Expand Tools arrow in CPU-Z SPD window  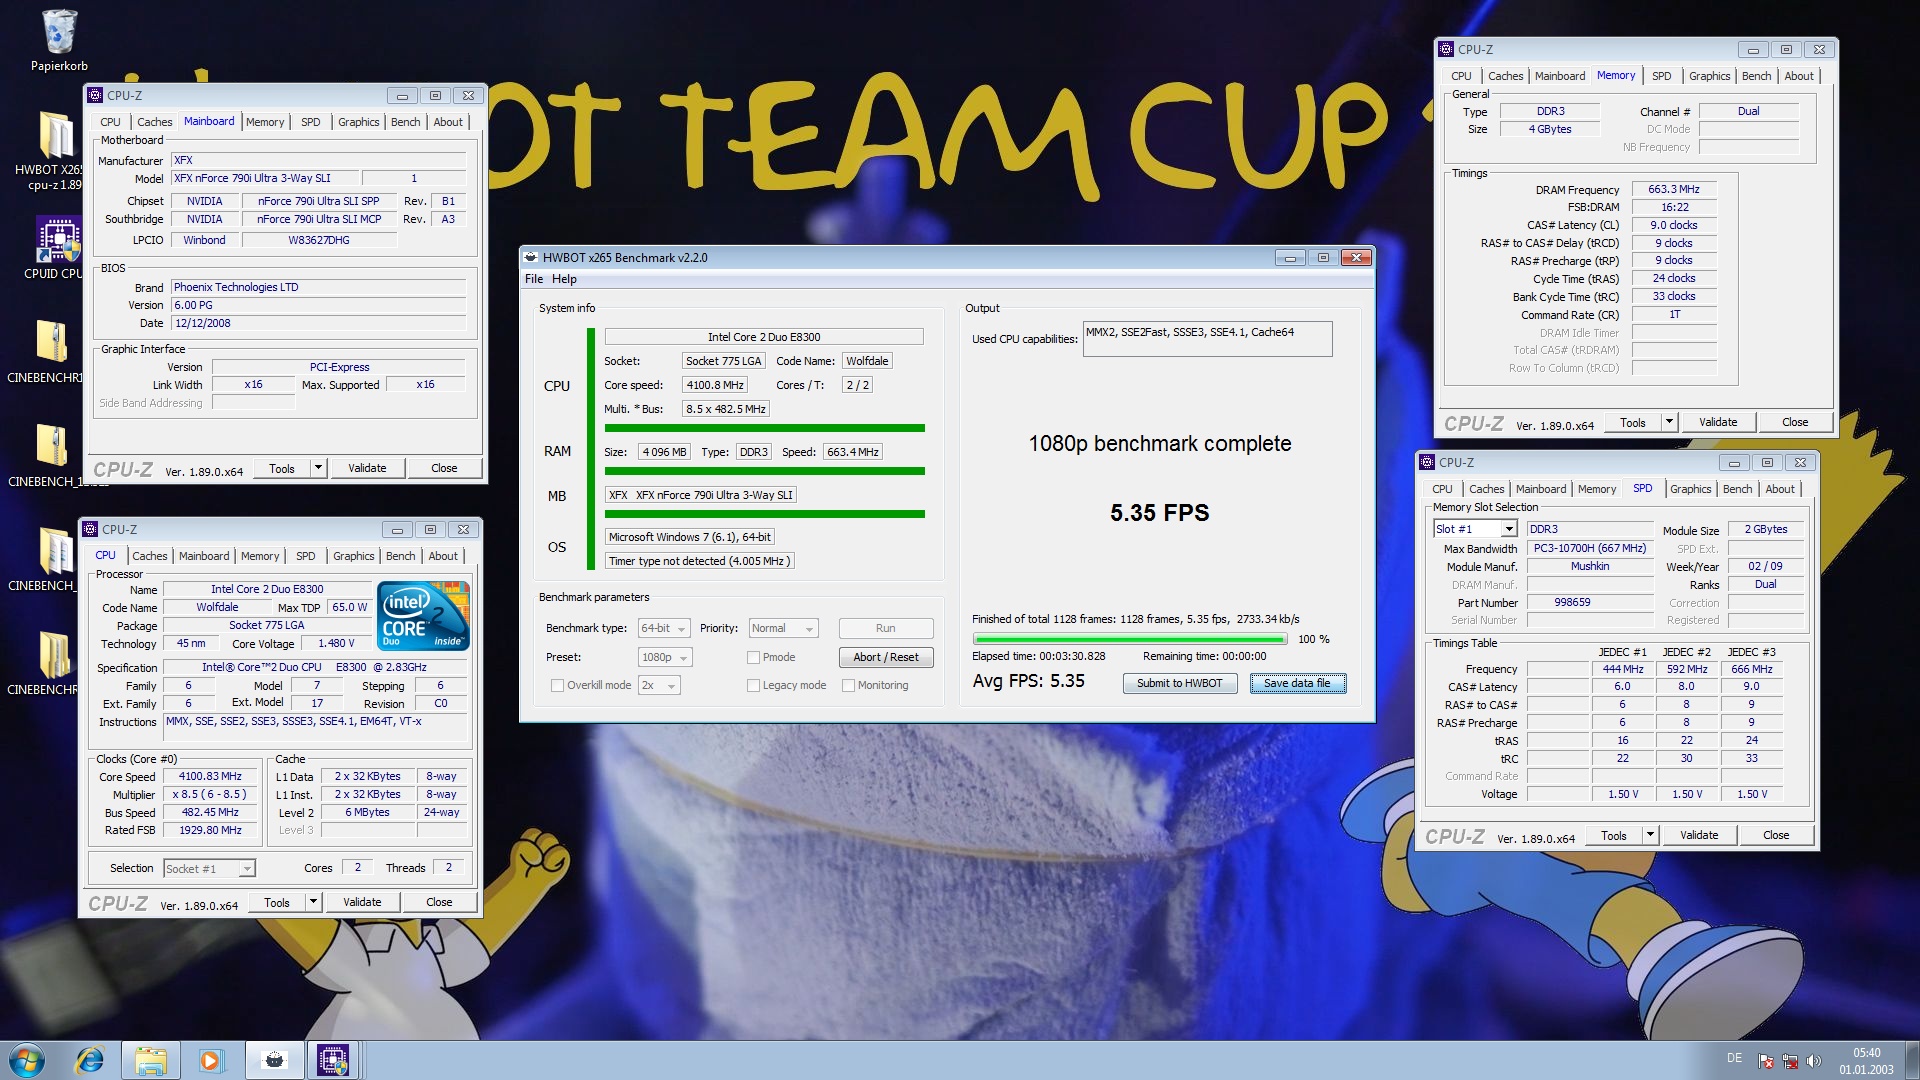pos(1650,835)
